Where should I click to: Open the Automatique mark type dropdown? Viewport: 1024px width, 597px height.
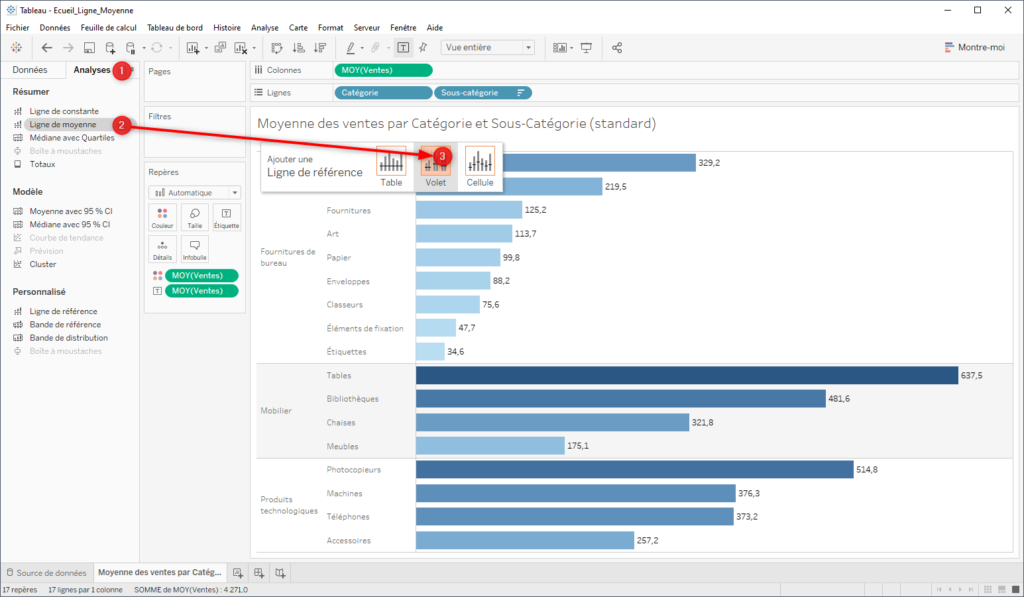click(x=195, y=193)
